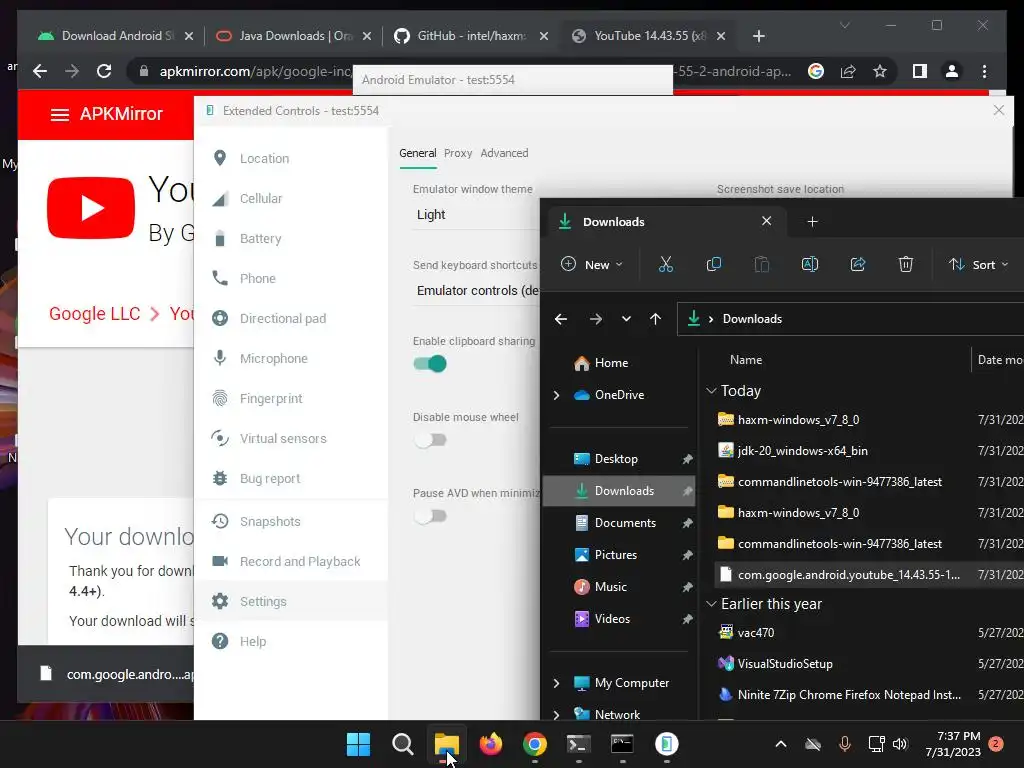Click the File Explorer Downloads address bar
Screen dimensions: 1024x768
[x=850, y=319]
